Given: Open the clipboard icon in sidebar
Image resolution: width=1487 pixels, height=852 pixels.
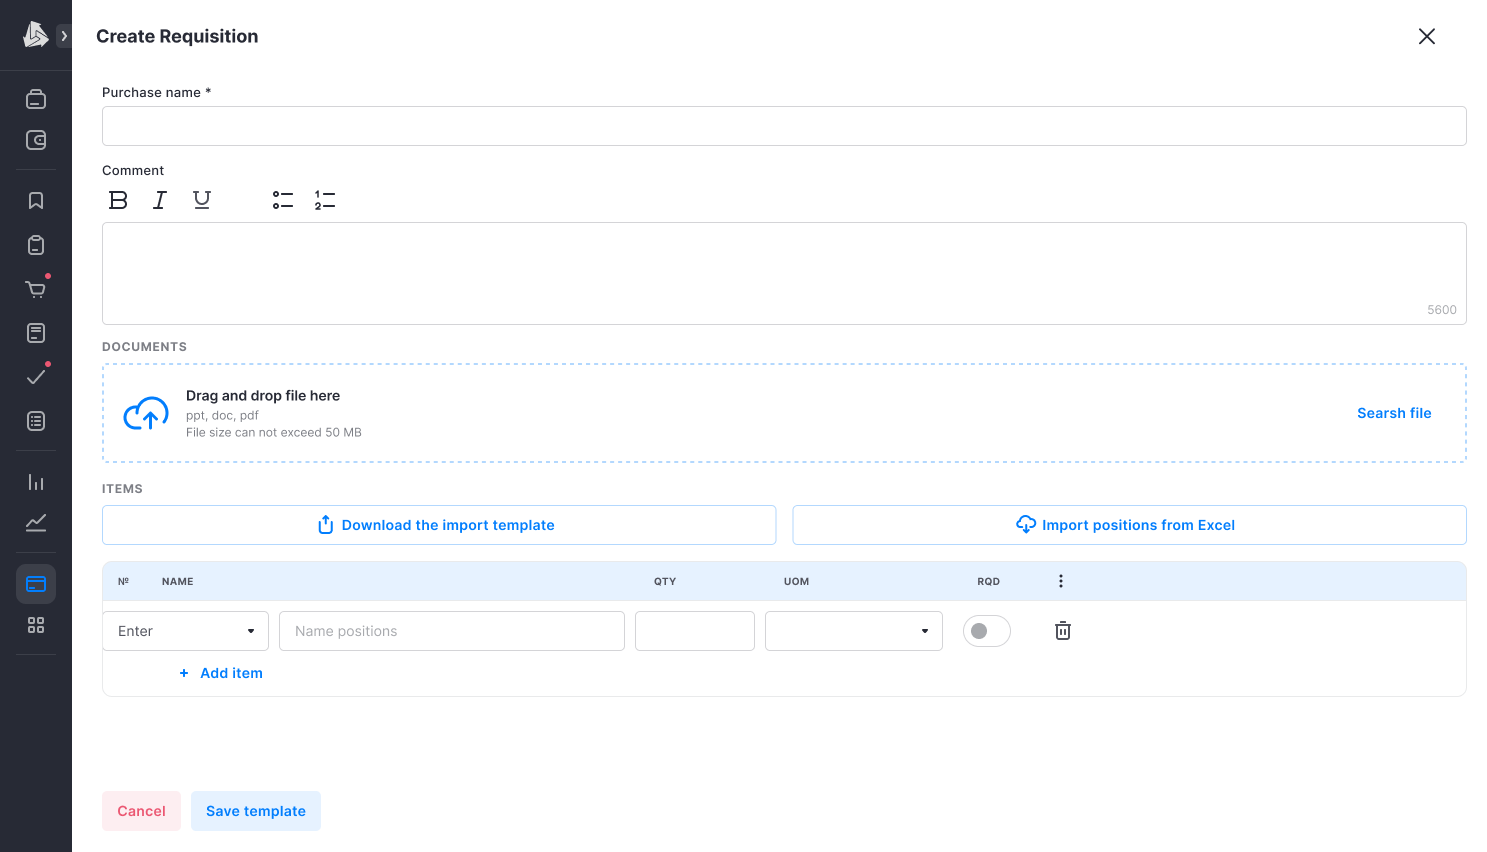Looking at the screenshot, I should click(36, 245).
